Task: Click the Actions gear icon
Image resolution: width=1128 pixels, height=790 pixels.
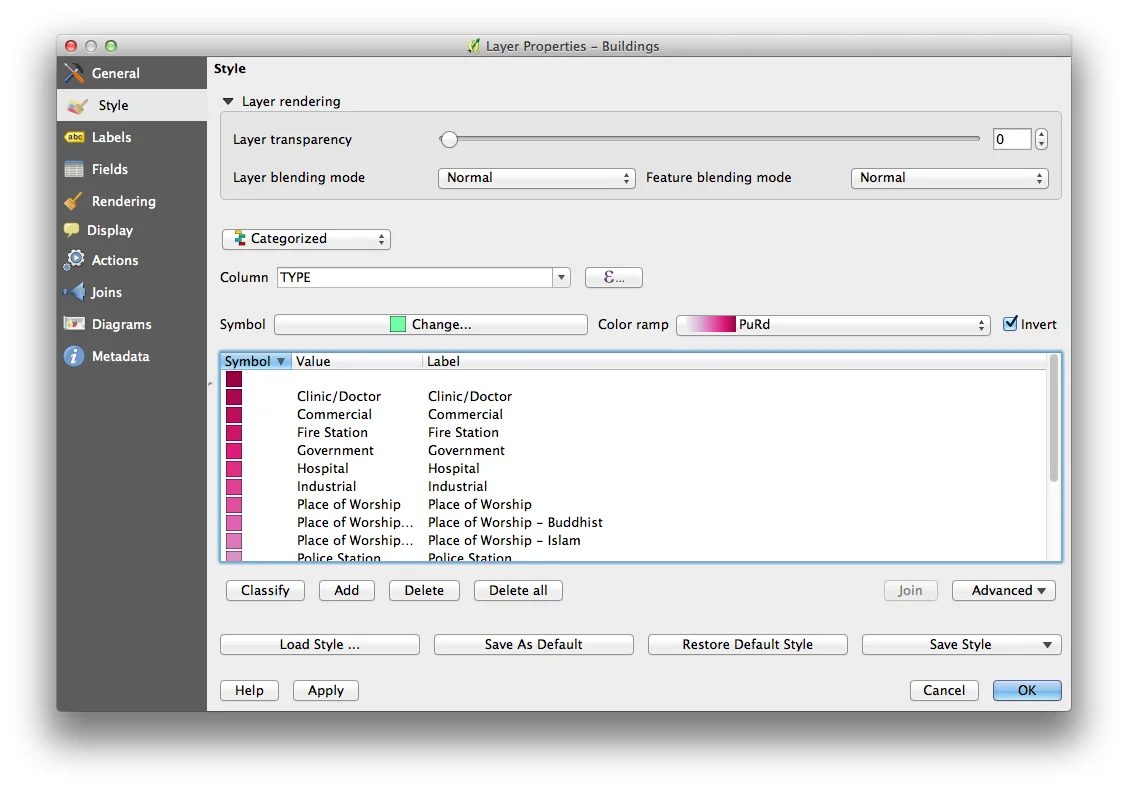Action: pyautogui.click(x=75, y=260)
